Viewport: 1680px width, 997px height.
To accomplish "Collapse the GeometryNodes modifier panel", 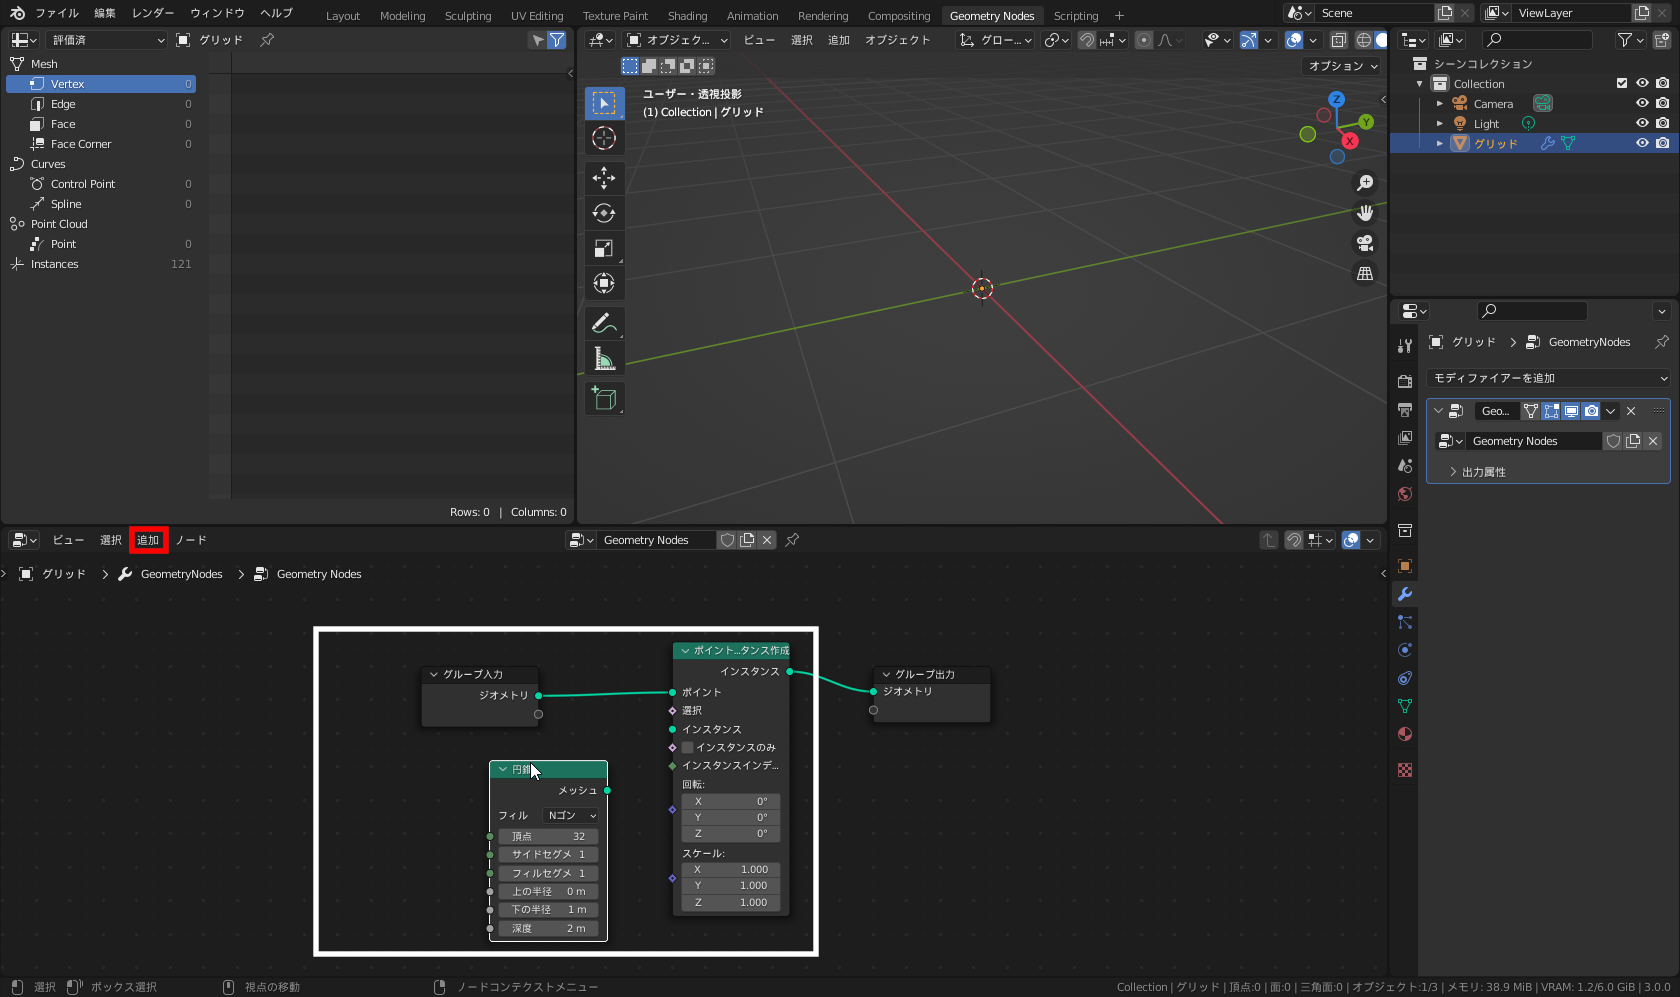I will 1438,411.
